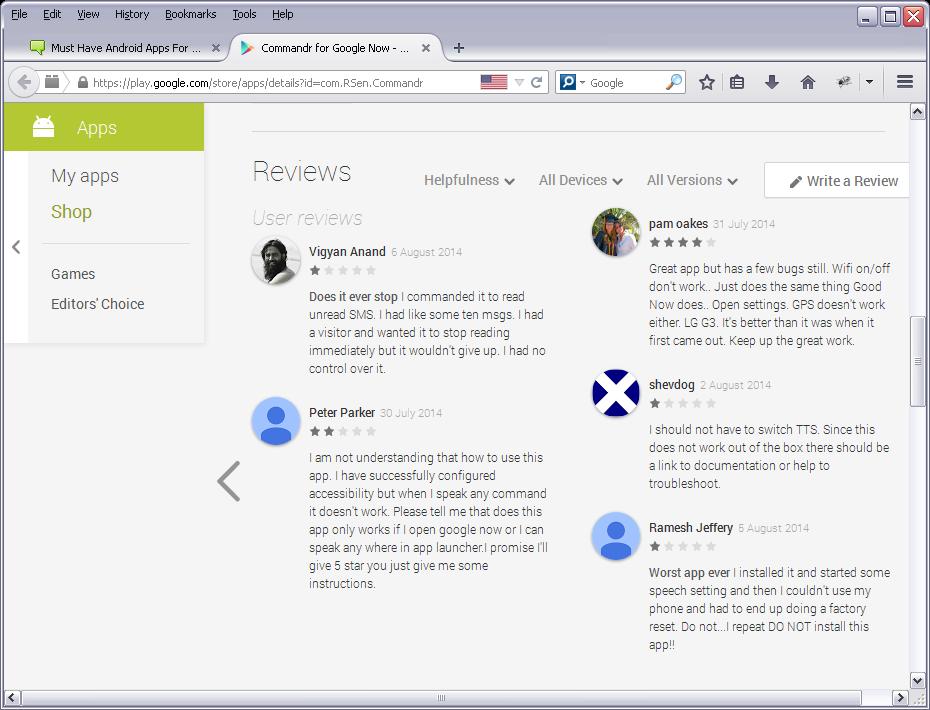Click Vigyan Anand's profile photo
This screenshot has width=930, height=710.
pyautogui.click(x=275, y=262)
